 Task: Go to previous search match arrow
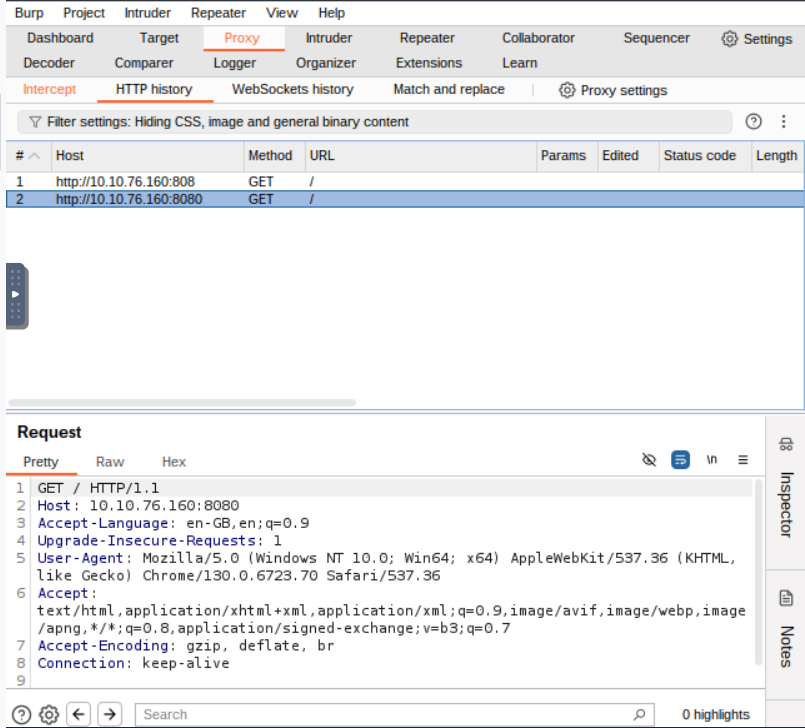pos(79,714)
